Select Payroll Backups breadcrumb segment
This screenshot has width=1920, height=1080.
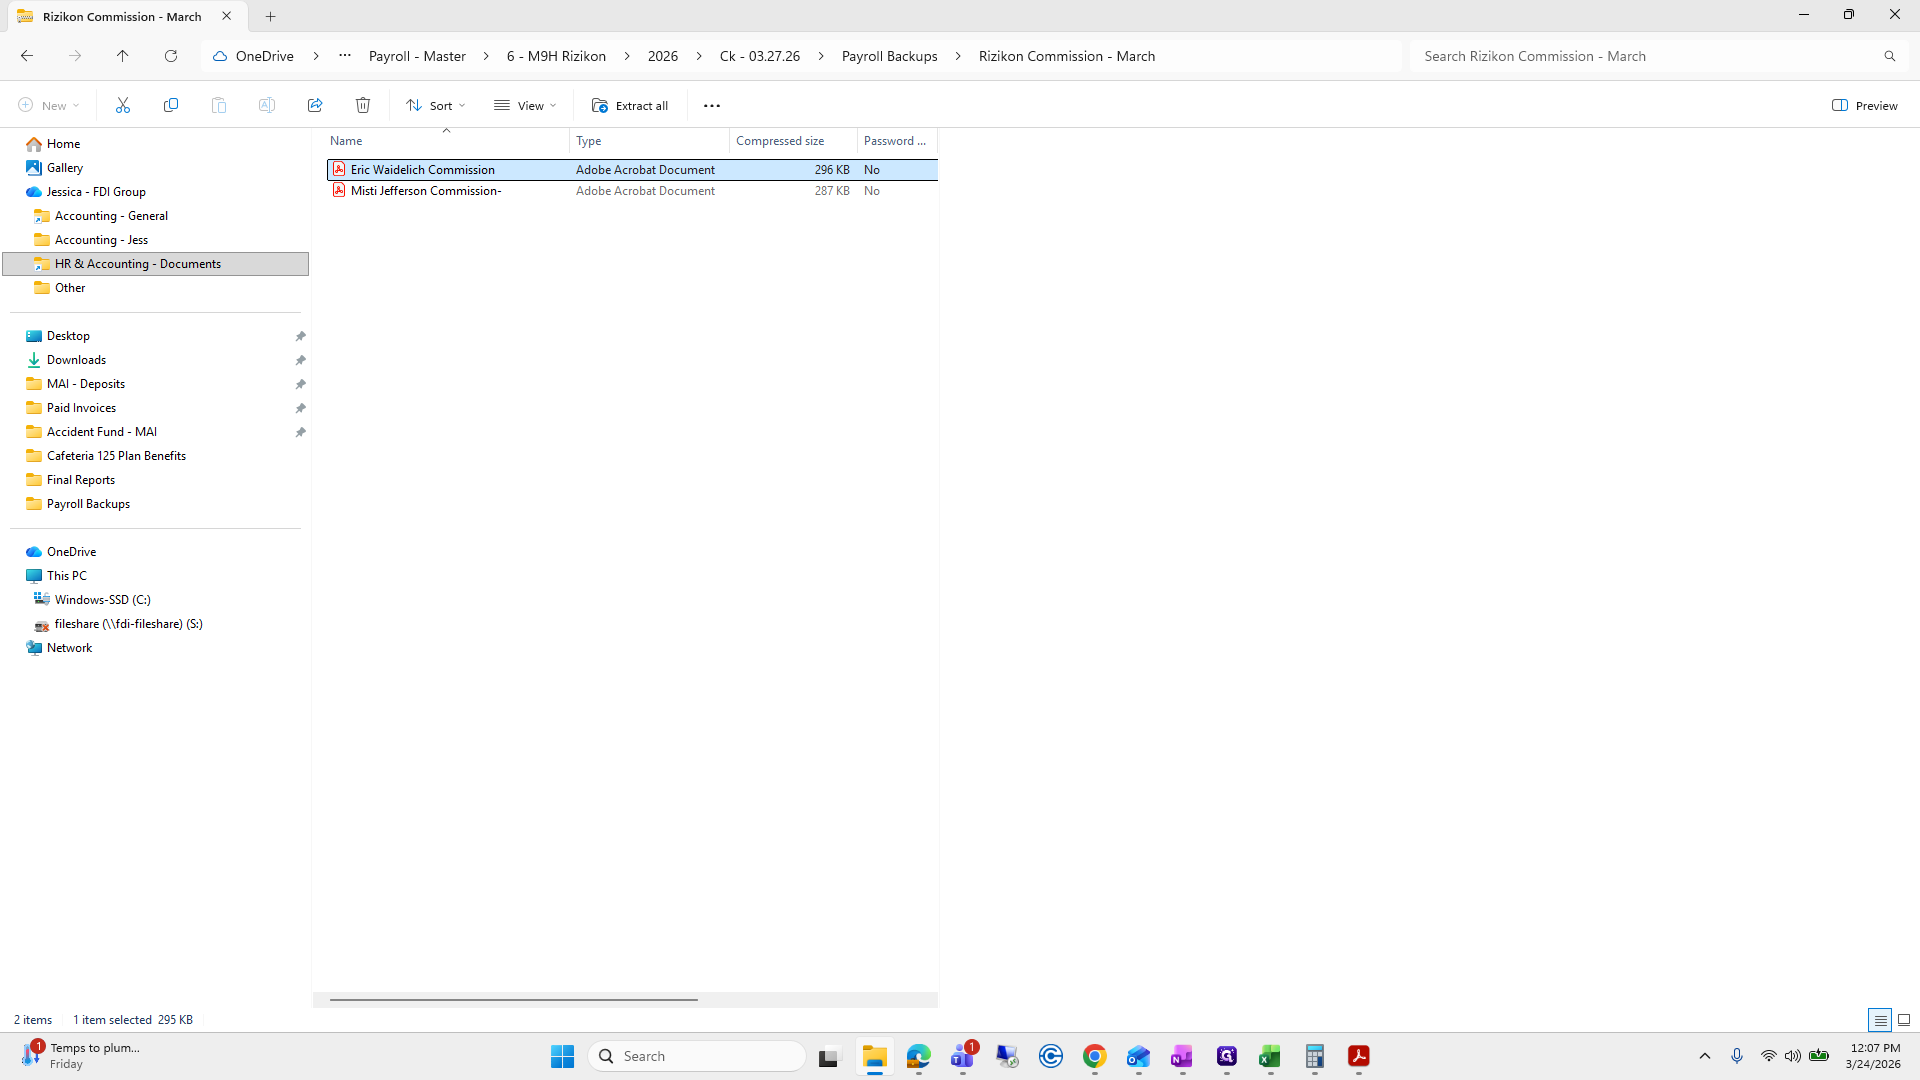click(x=889, y=56)
